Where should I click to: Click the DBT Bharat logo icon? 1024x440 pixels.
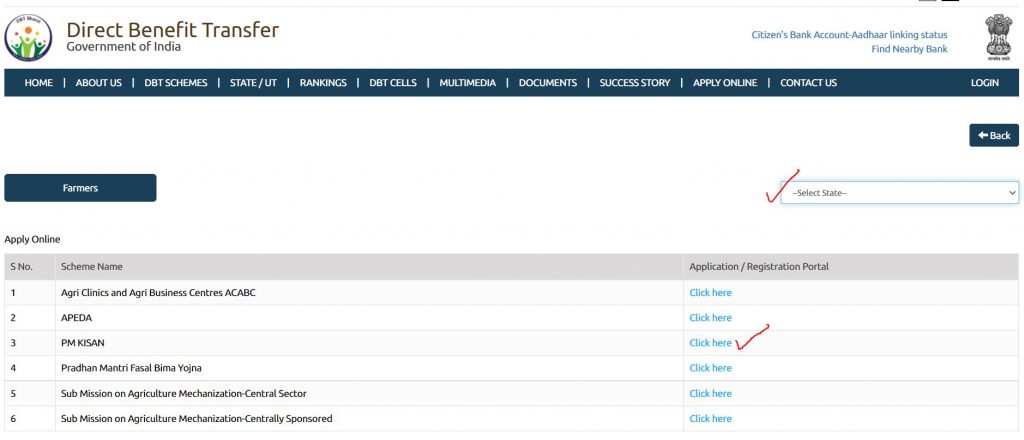[x=28, y=38]
